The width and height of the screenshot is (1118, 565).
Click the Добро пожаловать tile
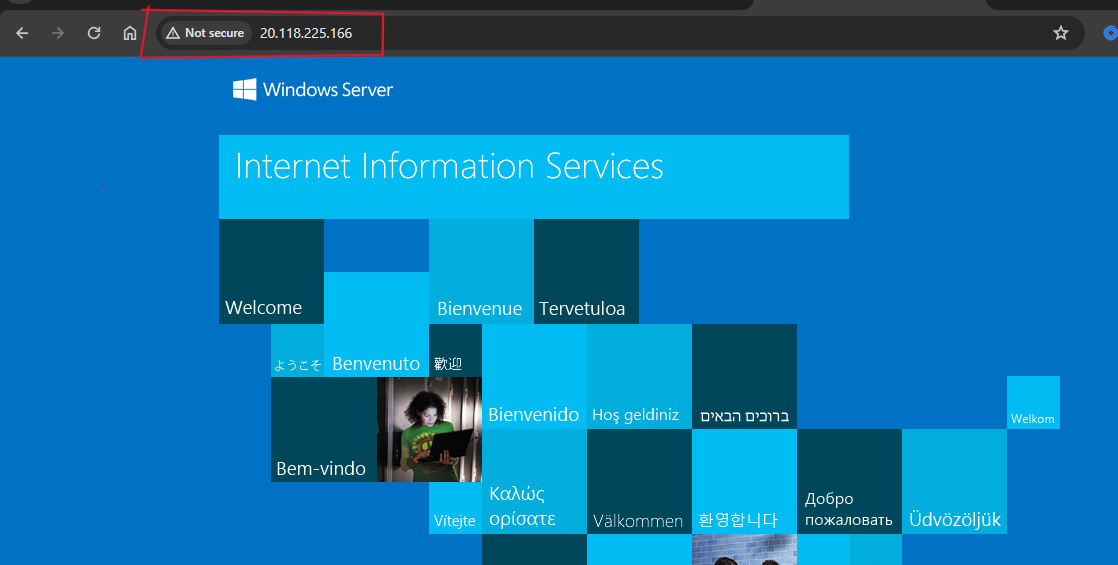[x=849, y=482]
